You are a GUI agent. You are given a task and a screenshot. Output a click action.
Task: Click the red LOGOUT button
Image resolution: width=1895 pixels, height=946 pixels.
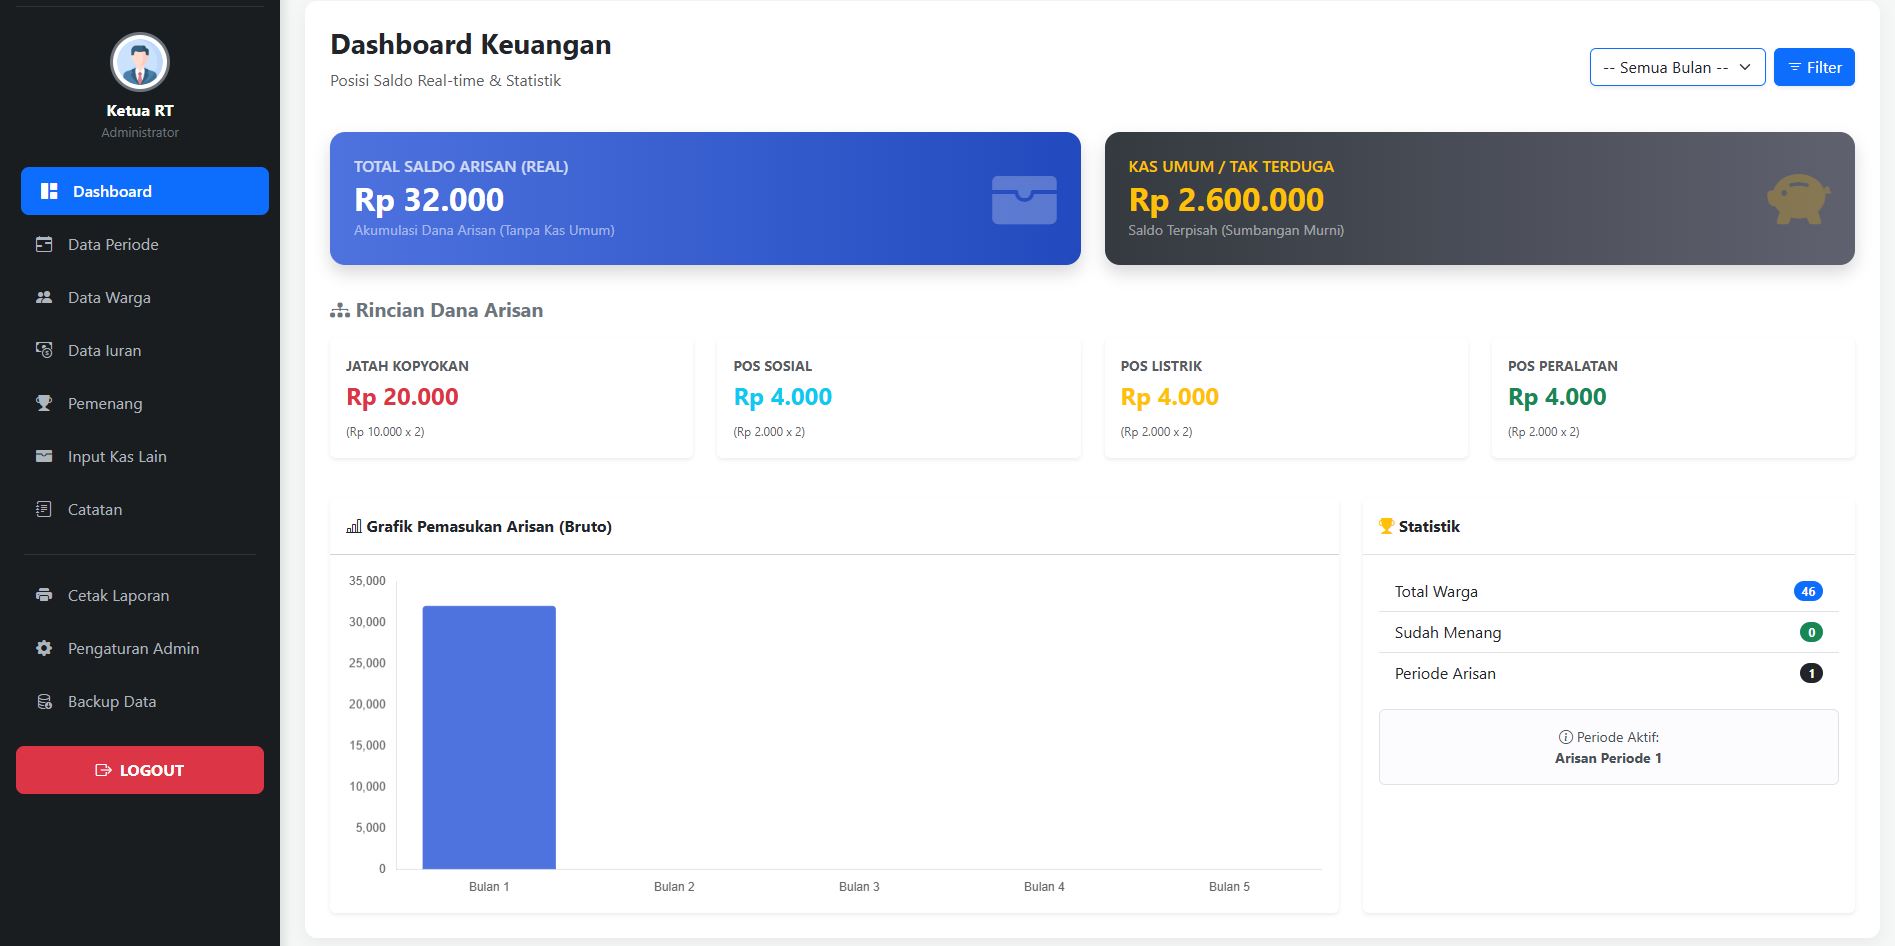click(140, 770)
